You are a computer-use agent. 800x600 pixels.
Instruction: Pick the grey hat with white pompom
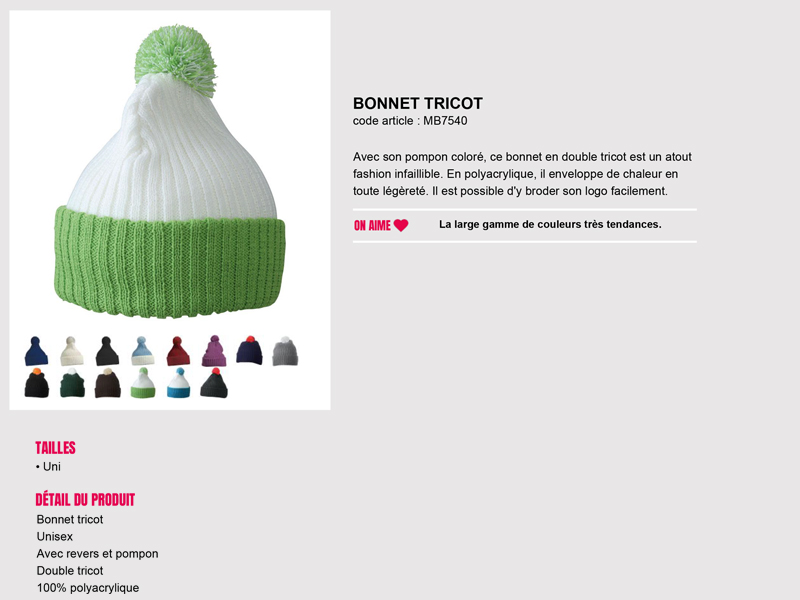pos(285,351)
